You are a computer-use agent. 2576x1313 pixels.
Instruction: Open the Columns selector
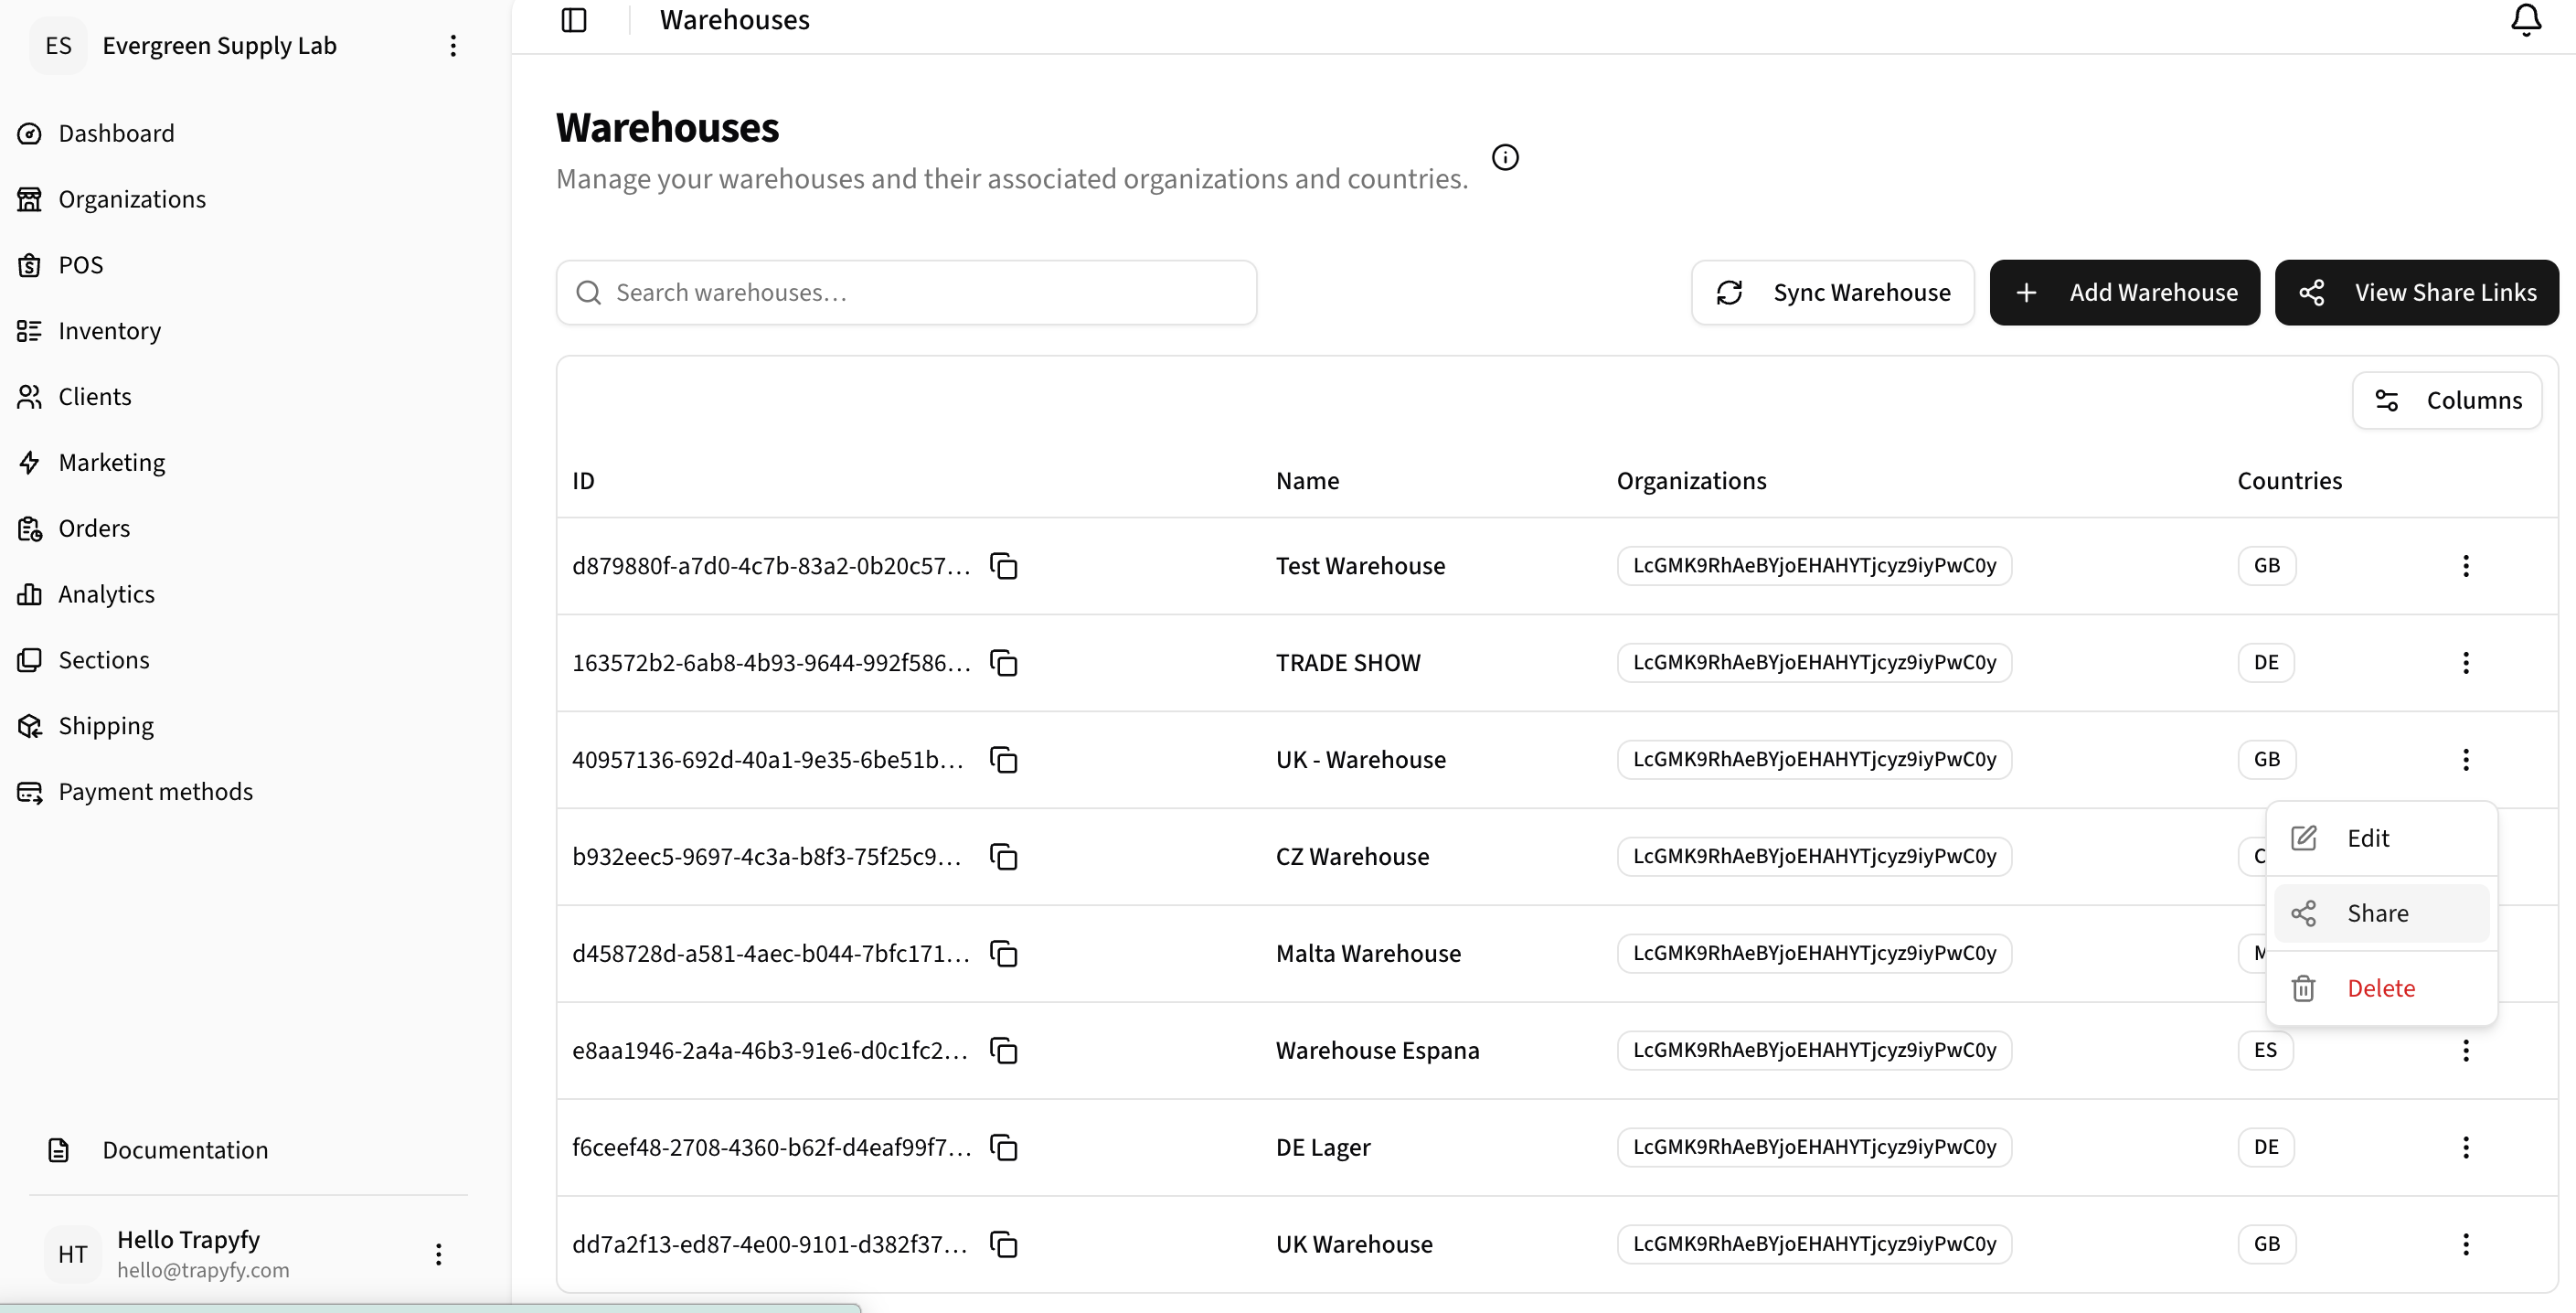2447,401
